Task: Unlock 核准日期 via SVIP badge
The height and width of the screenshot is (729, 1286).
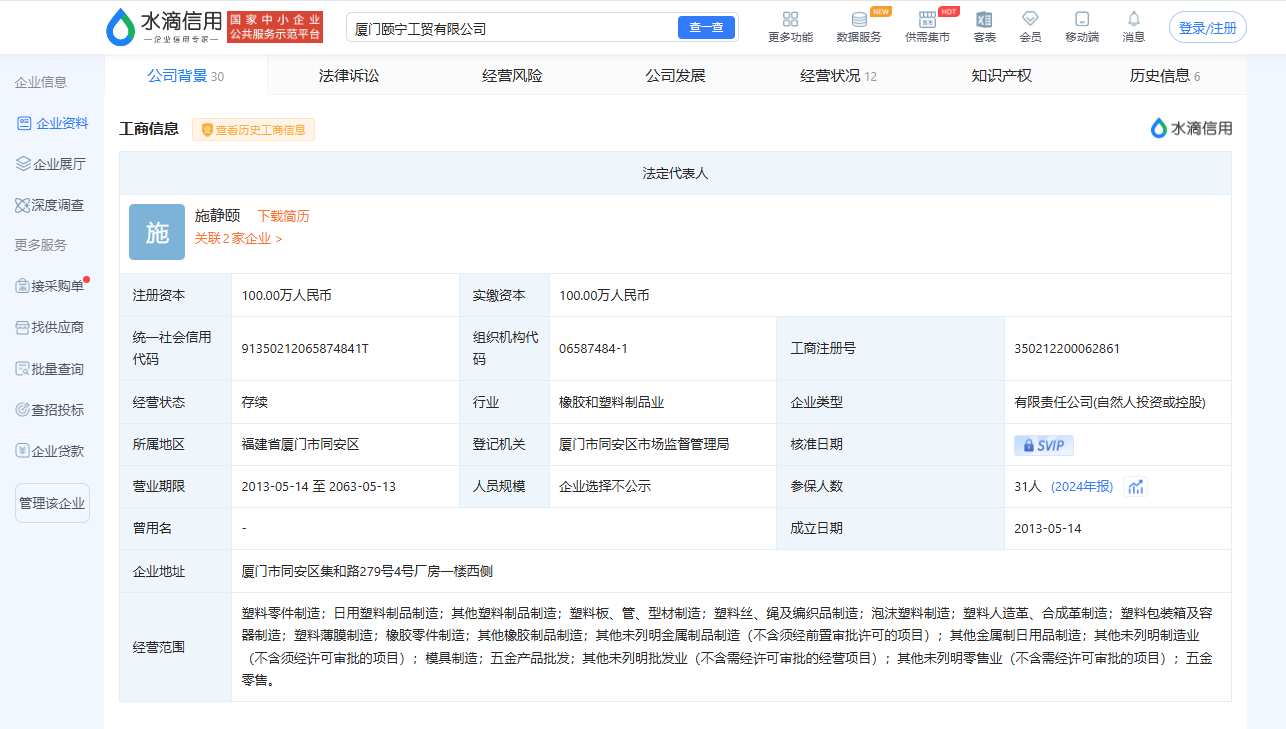Action: [x=1043, y=445]
